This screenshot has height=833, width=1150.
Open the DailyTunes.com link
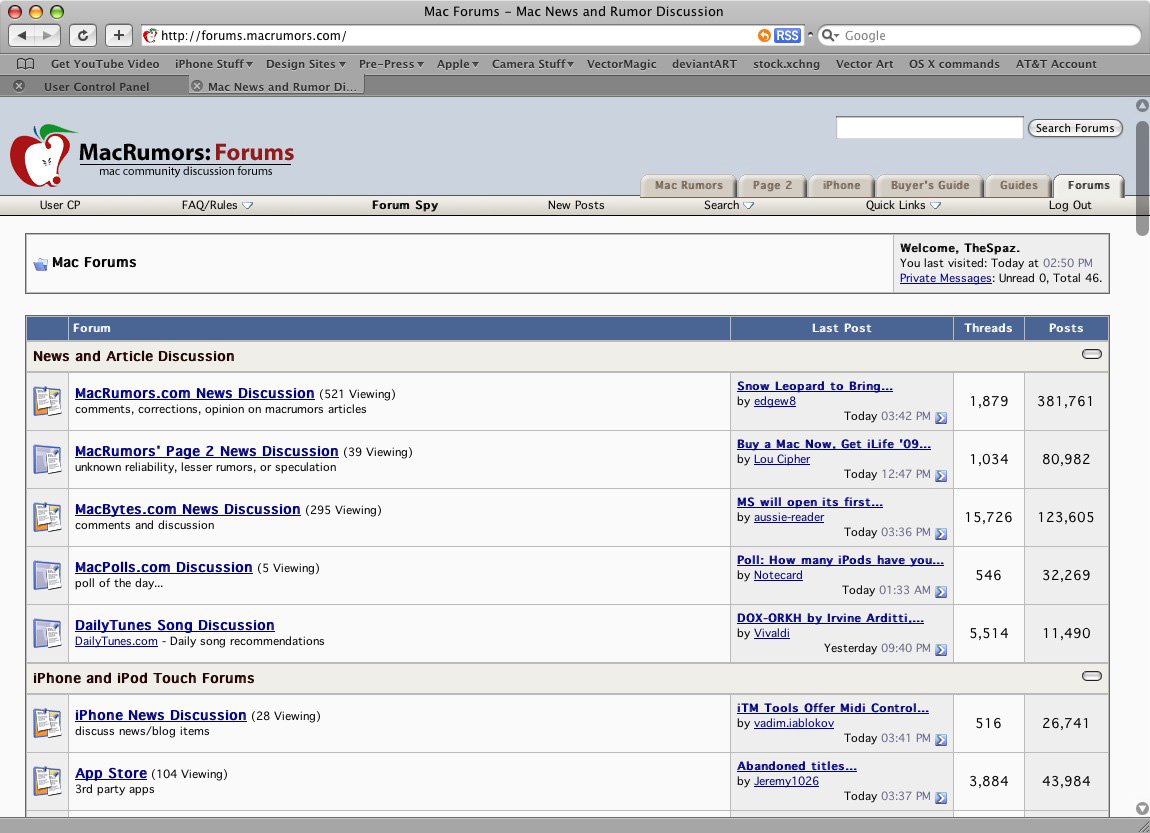click(116, 641)
